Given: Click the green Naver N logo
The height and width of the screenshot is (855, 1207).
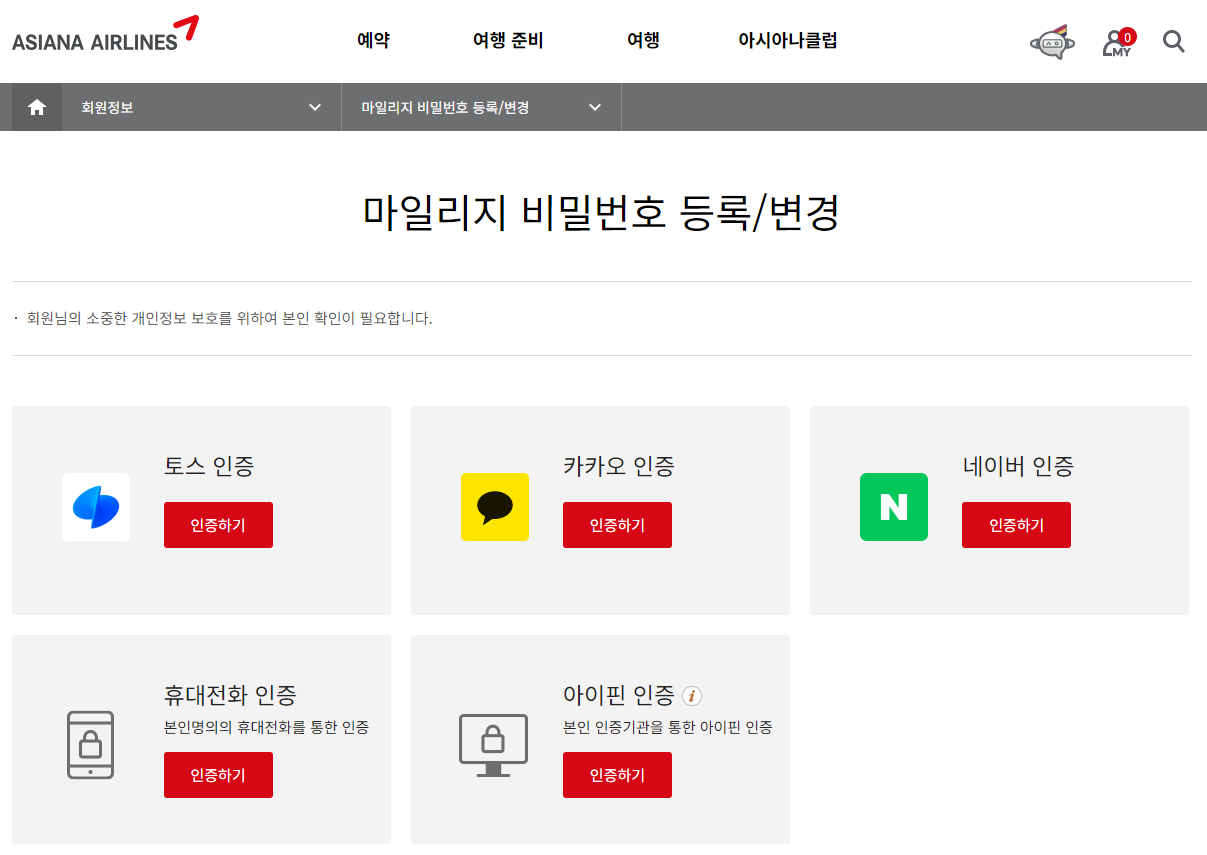Looking at the screenshot, I should pyautogui.click(x=894, y=507).
